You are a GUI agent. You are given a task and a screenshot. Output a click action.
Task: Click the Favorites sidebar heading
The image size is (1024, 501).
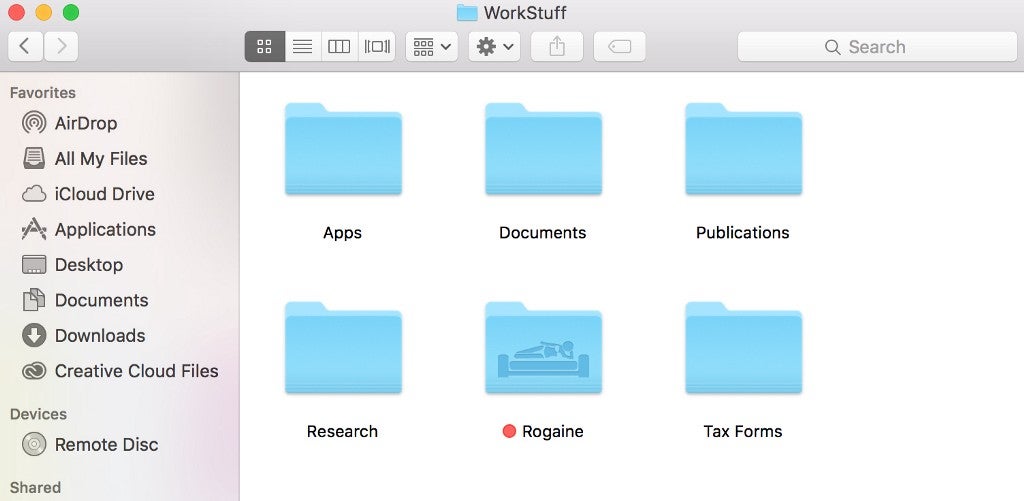click(x=42, y=93)
